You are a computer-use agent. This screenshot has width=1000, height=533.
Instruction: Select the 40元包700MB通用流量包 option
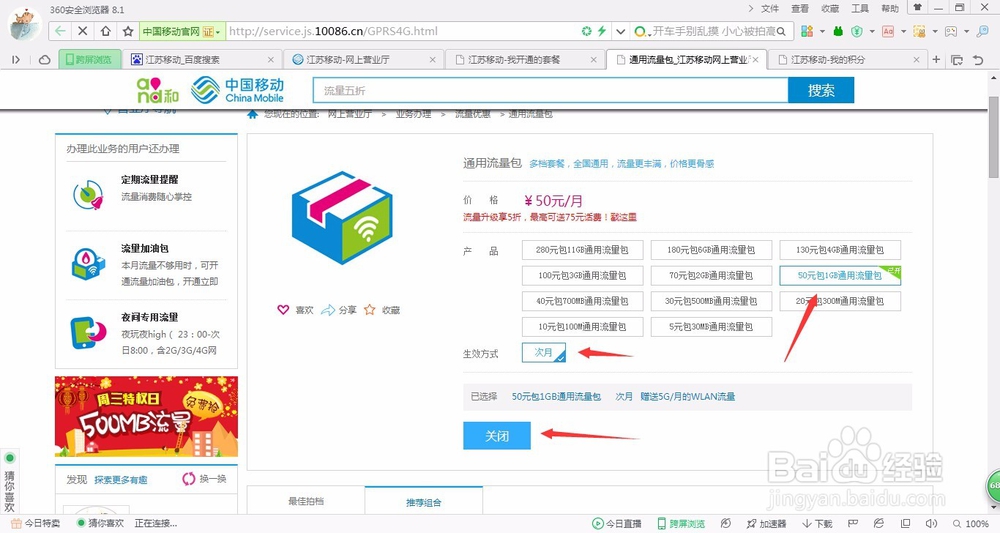click(582, 301)
